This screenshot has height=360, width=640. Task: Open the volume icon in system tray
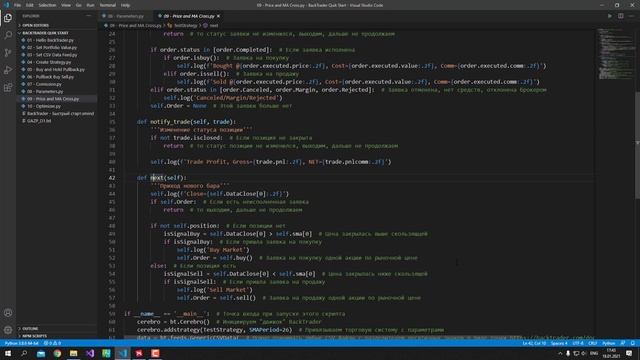point(584,353)
